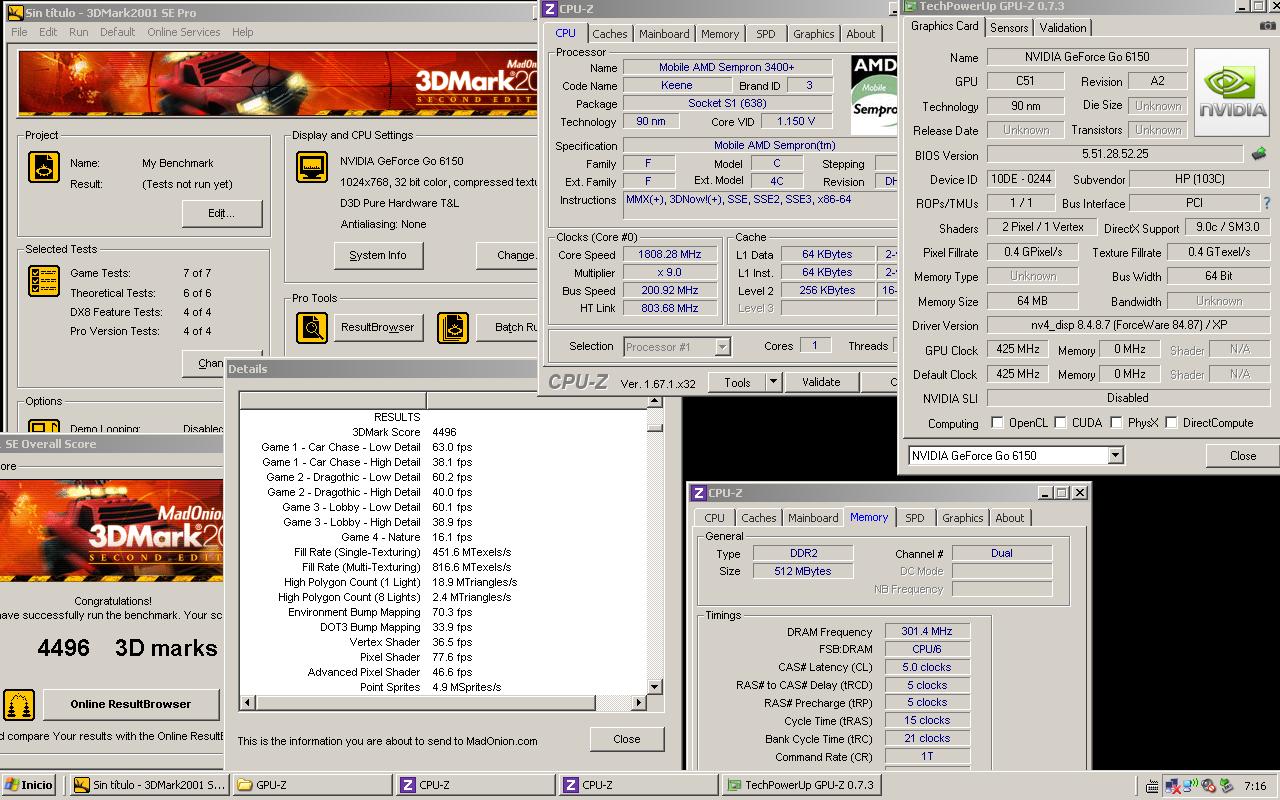This screenshot has height=800, width=1280.
Task: Click the first system tray icon on the taskbar
Action: (x=1153, y=786)
